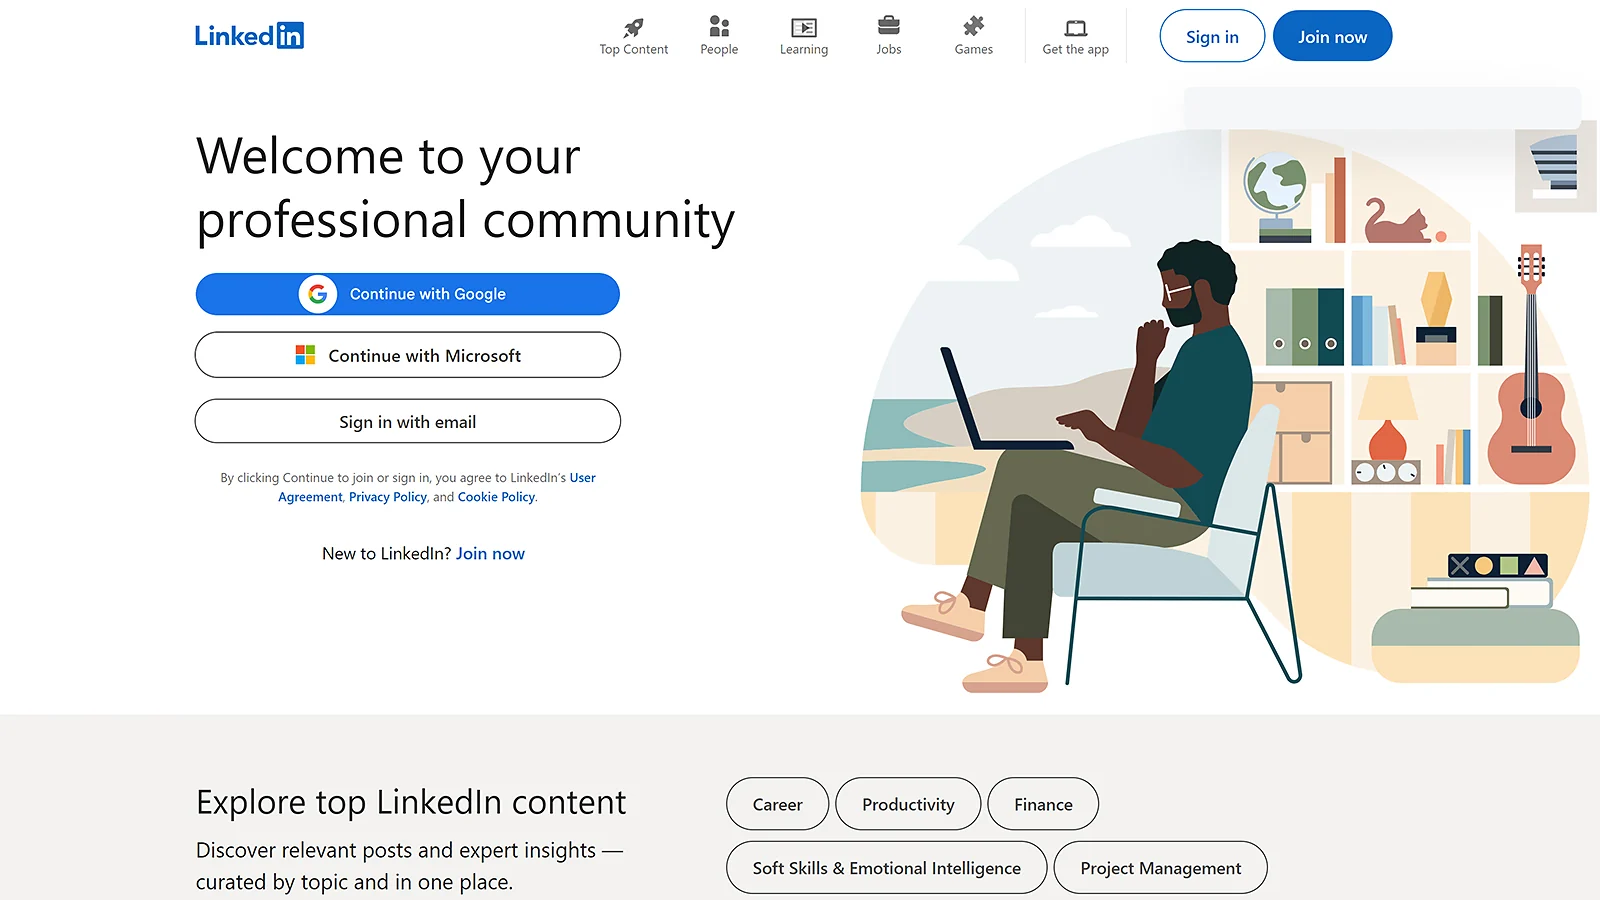This screenshot has width=1600, height=900.
Task: Open Top Content rocket icon
Action: coord(634,27)
